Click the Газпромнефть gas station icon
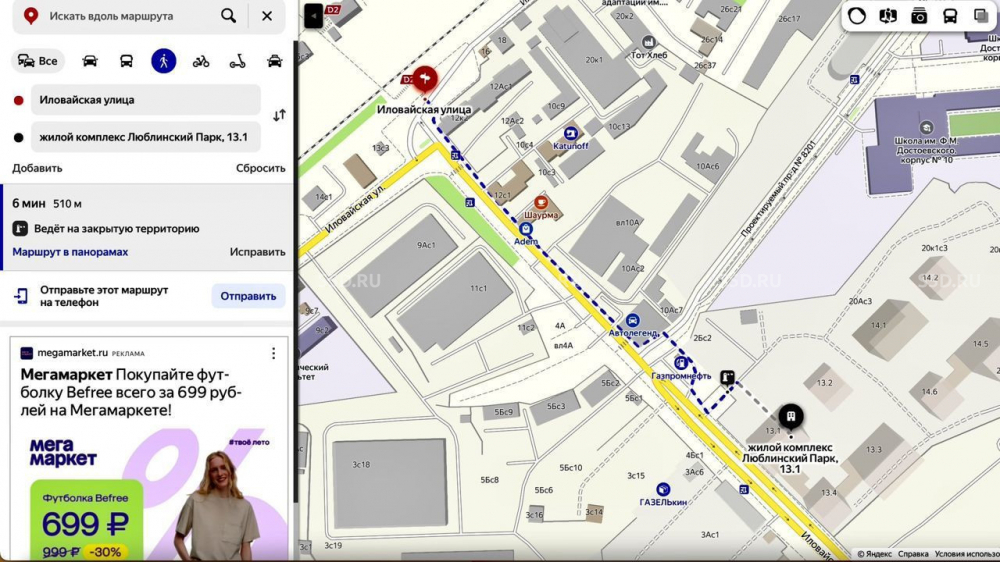Viewport: 1000px width, 562px height. pyautogui.click(x=680, y=363)
